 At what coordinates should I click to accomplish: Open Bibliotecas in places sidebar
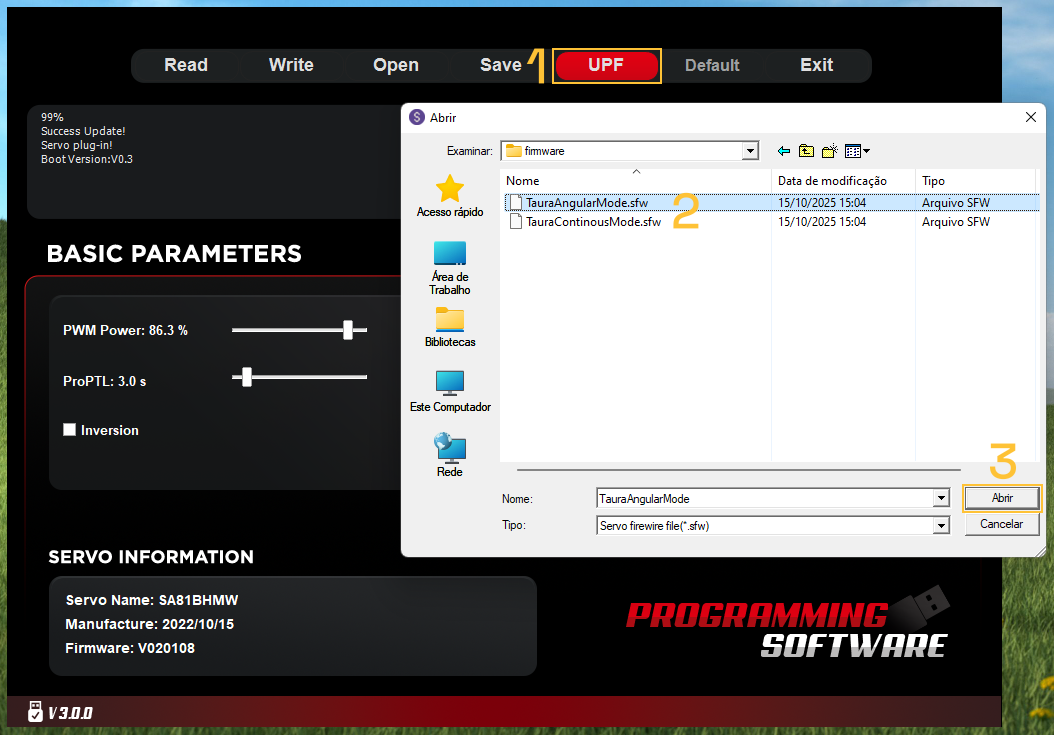pyautogui.click(x=450, y=327)
